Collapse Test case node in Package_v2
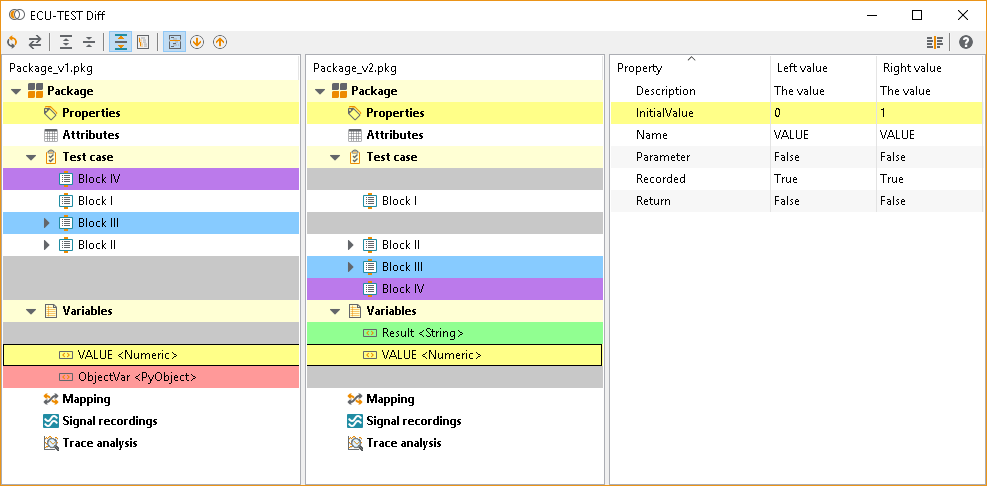The width and height of the screenshot is (987, 486). click(335, 157)
